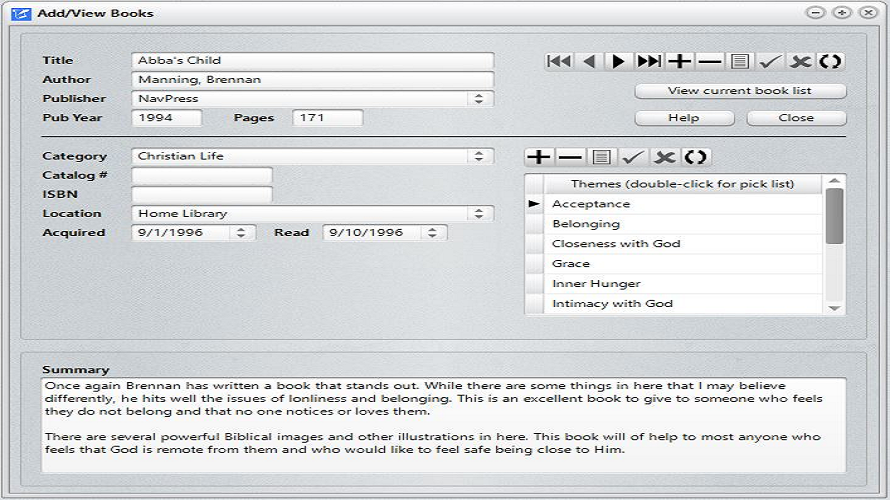Screen dimensions: 890x500
Task: Adjust Acquired date stepper
Action: point(241,233)
